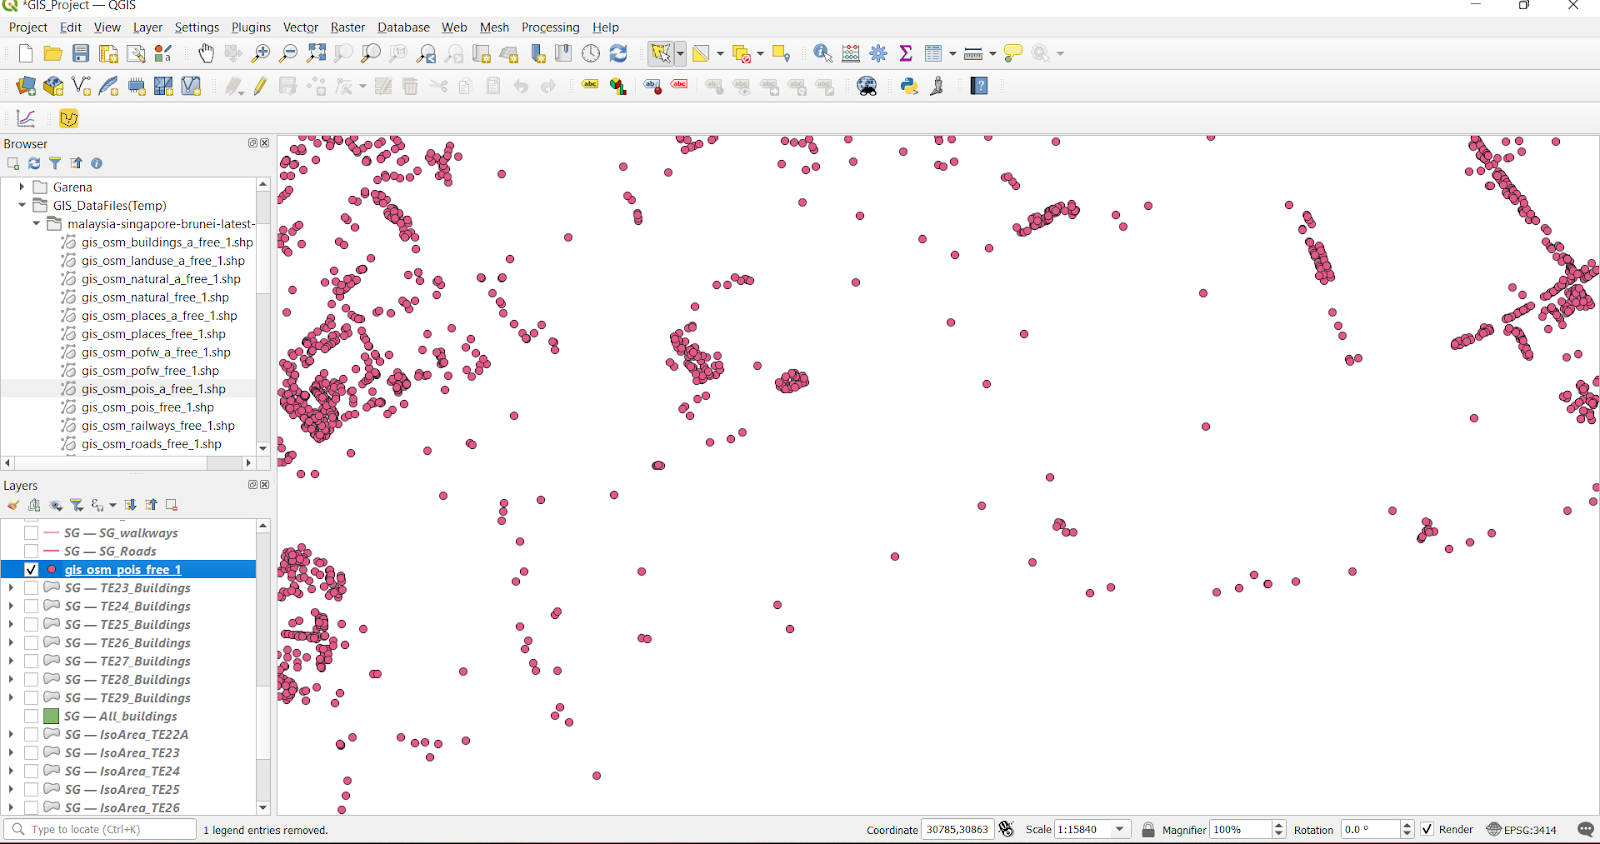This screenshot has width=1600, height=844.
Task: Click the EPSG:3414 CRS button
Action: coord(1521,829)
